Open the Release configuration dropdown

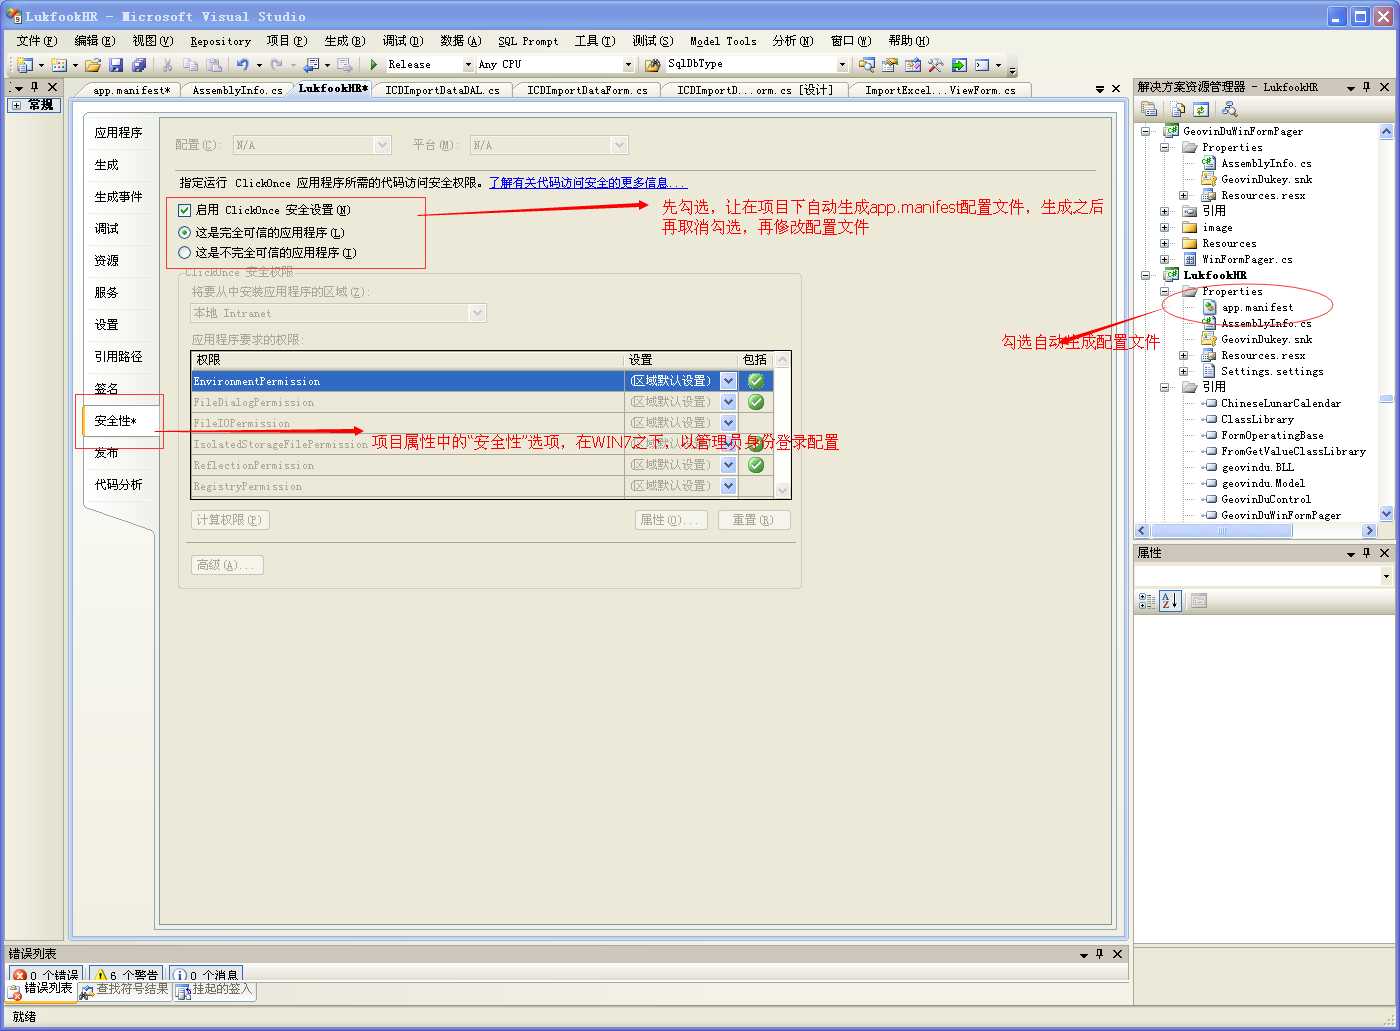(467, 65)
